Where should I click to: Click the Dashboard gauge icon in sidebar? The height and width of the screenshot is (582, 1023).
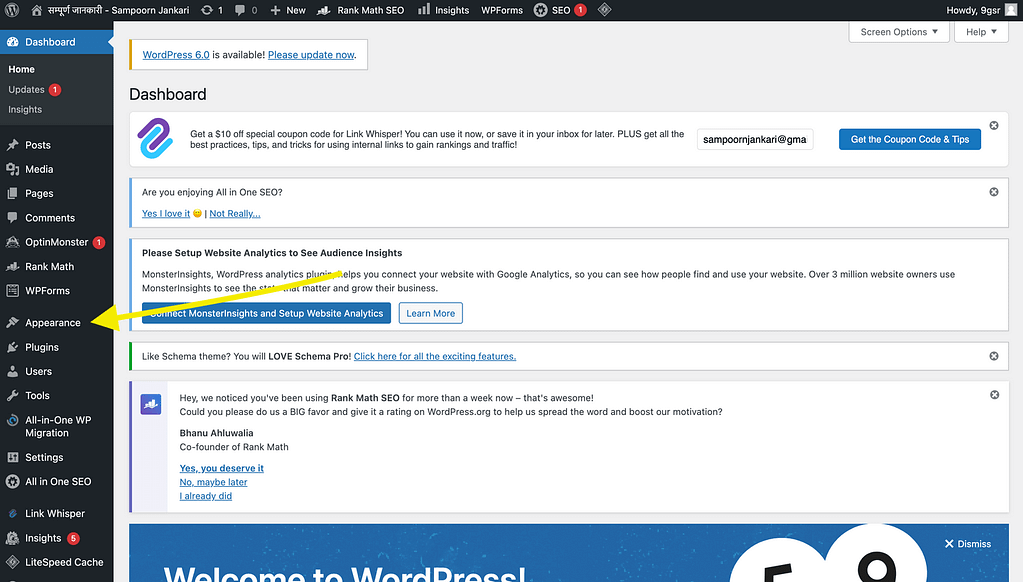pos(12,42)
